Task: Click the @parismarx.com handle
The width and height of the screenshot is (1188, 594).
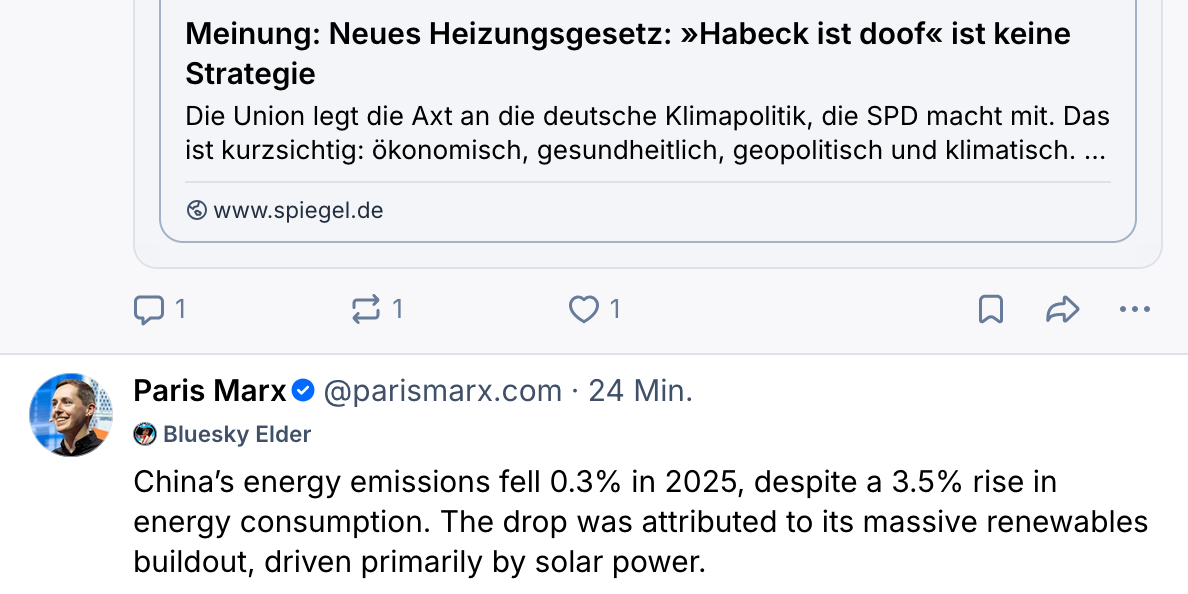Action: click(442, 391)
